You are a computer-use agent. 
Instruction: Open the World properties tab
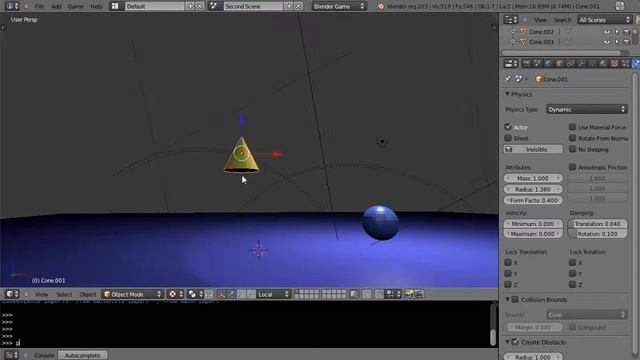(549, 63)
